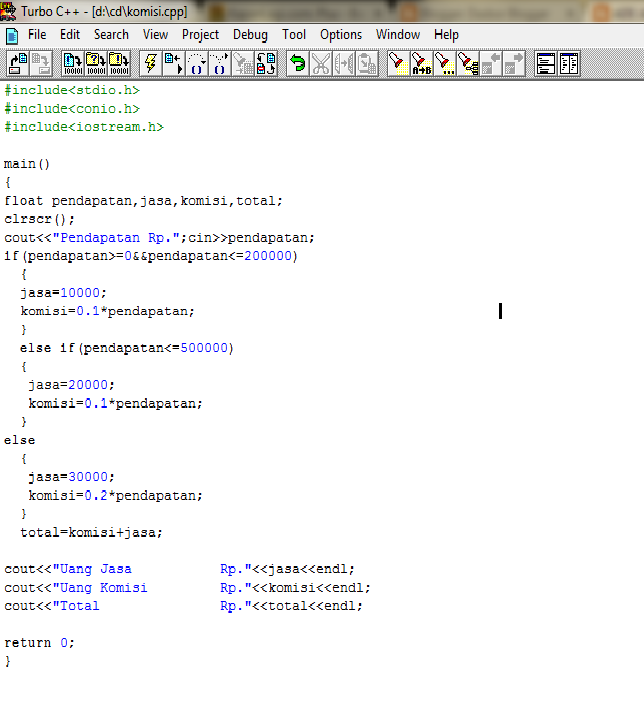Open the Debug menu
The width and height of the screenshot is (644, 715).
pyautogui.click(x=250, y=35)
